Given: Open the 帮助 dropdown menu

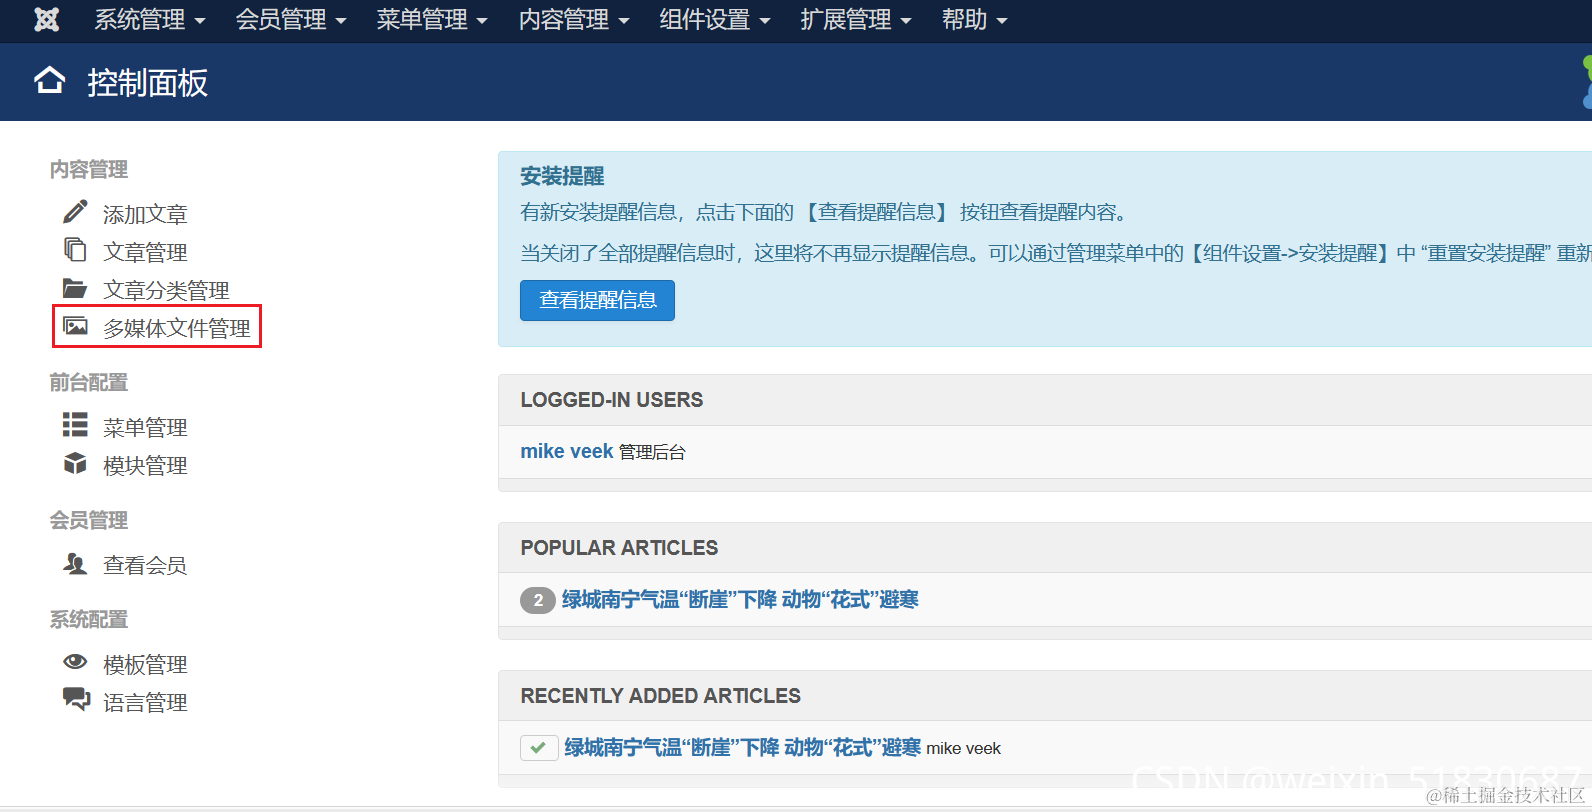Looking at the screenshot, I should (x=975, y=20).
